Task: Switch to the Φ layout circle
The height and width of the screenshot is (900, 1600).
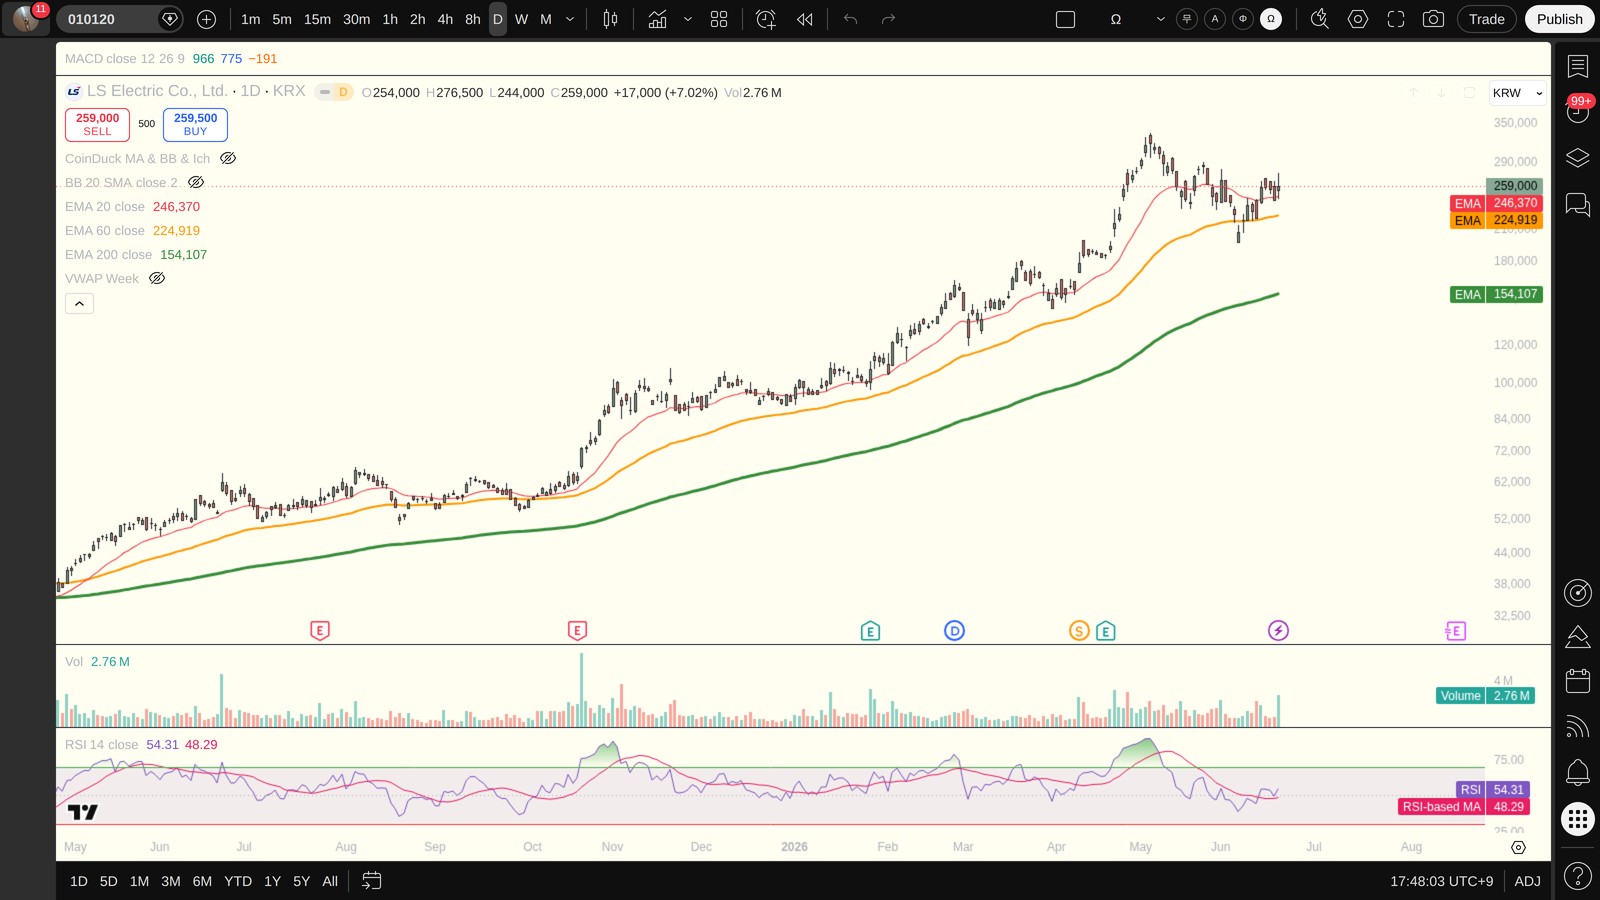Action: [1243, 19]
